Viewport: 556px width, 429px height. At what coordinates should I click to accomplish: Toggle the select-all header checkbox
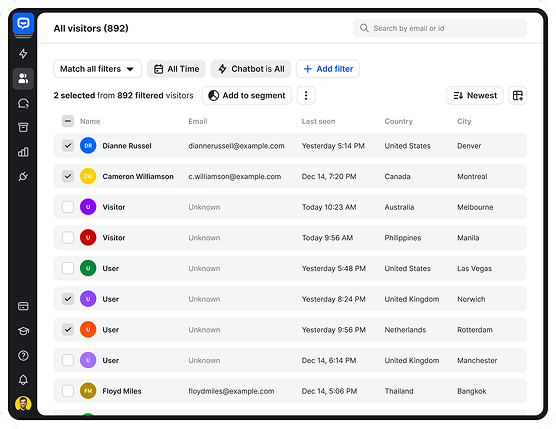click(68, 121)
